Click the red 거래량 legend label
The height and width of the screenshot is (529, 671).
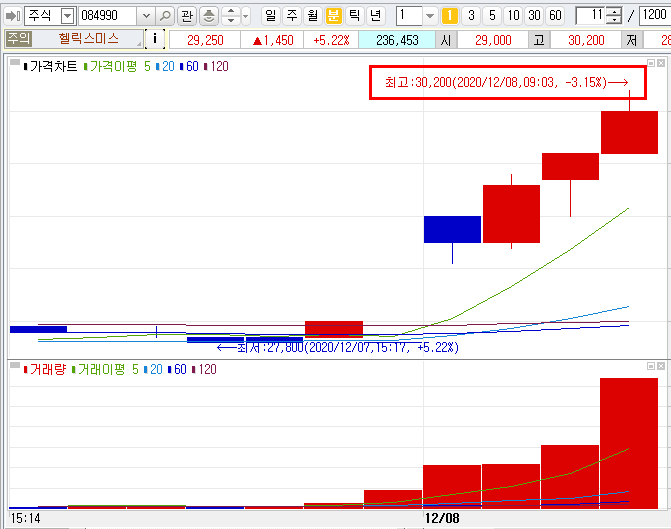pyautogui.click(x=45, y=369)
